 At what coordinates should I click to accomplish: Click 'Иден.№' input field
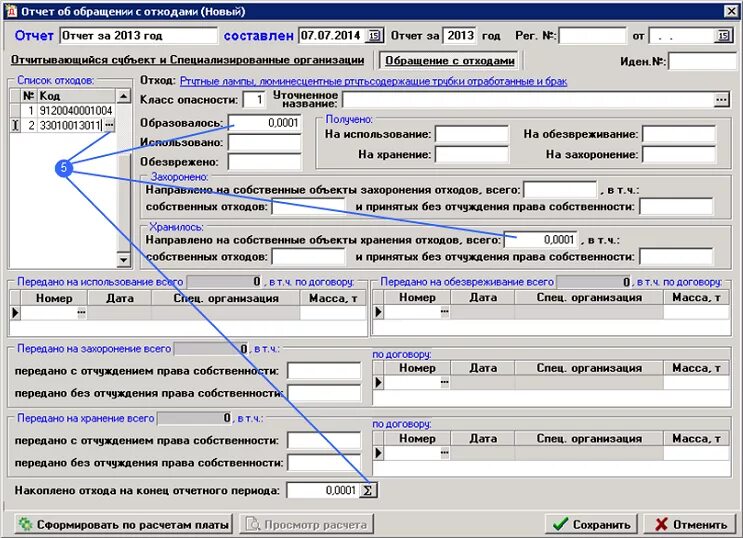702,61
